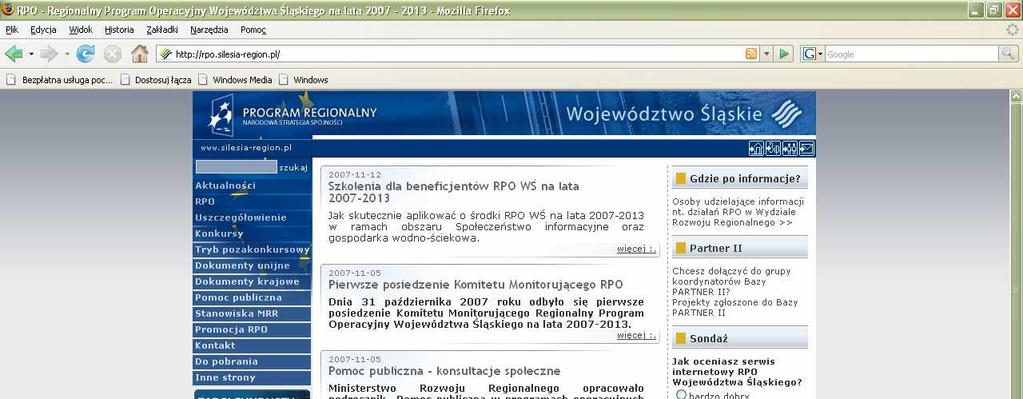Image resolution: width=1023 pixels, height=399 pixels.
Task: Open Uszczegółowienie in the sidebar
Action: pos(252,217)
